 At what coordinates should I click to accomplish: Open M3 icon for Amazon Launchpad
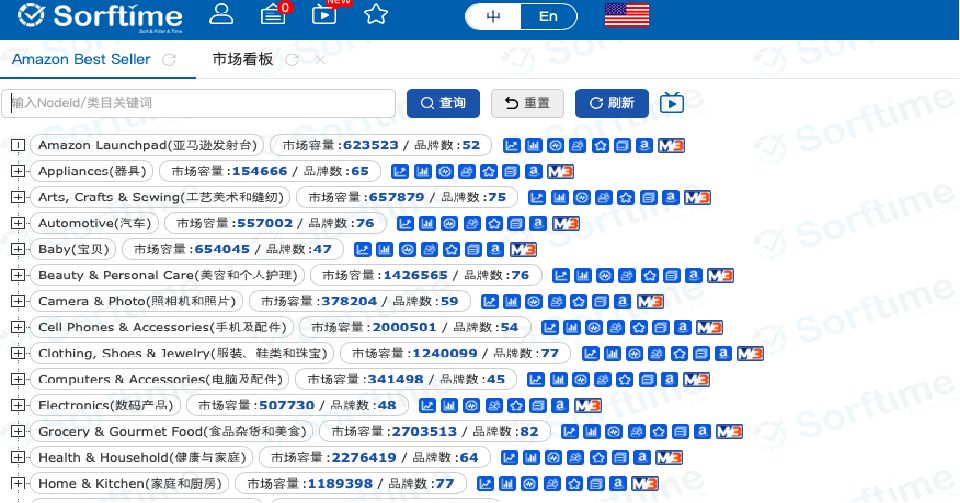671,146
